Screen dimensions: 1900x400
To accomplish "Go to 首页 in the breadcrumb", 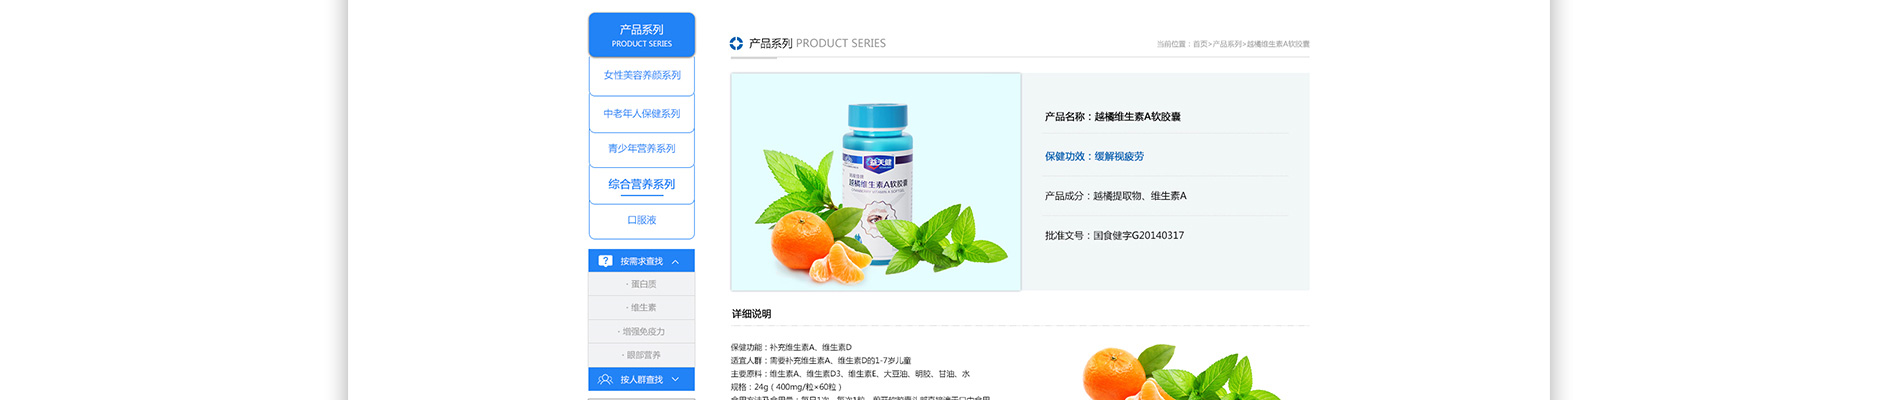I will pyautogui.click(x=1200, y=44).
